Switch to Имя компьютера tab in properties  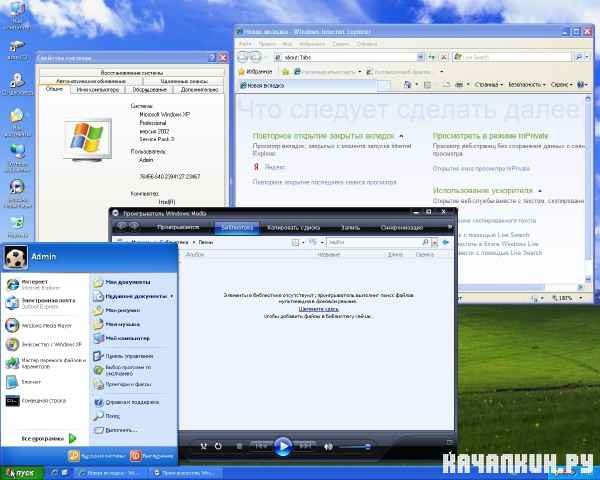coord(98,90)
